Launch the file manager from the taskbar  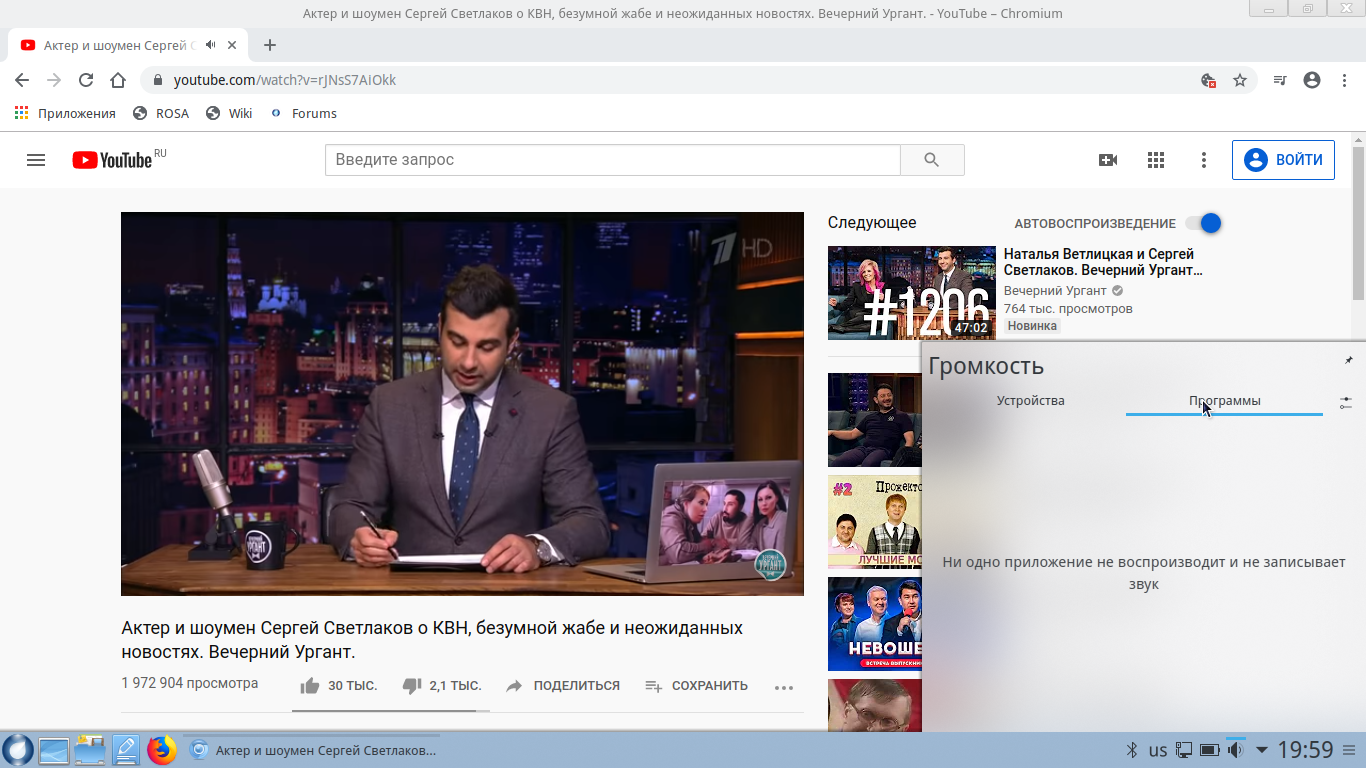[90, 750]
